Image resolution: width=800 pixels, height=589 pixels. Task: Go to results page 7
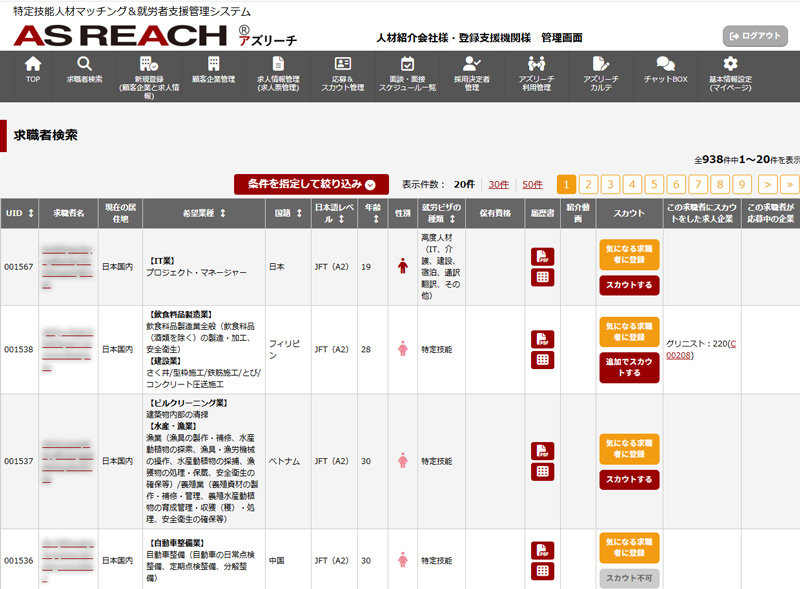(698, 184)
